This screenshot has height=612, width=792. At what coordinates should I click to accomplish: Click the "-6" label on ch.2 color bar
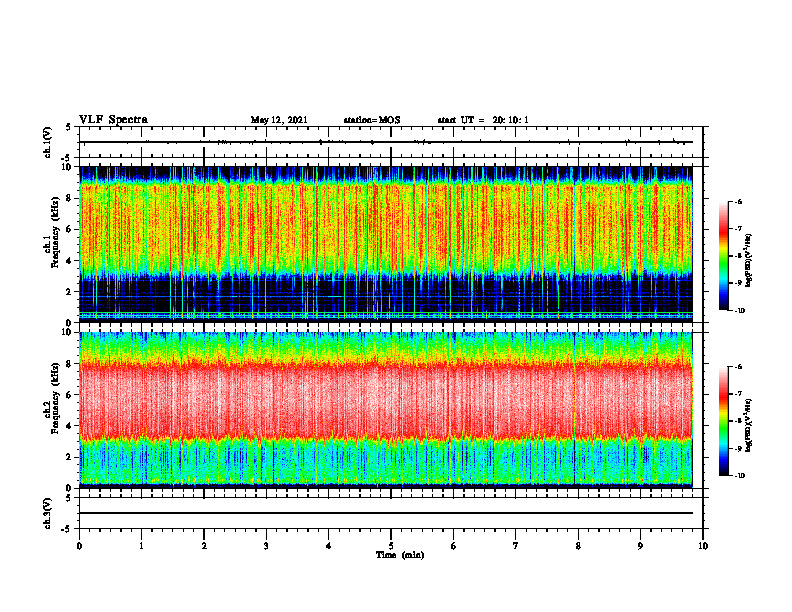pyautogui.click(x=739, y=367)
